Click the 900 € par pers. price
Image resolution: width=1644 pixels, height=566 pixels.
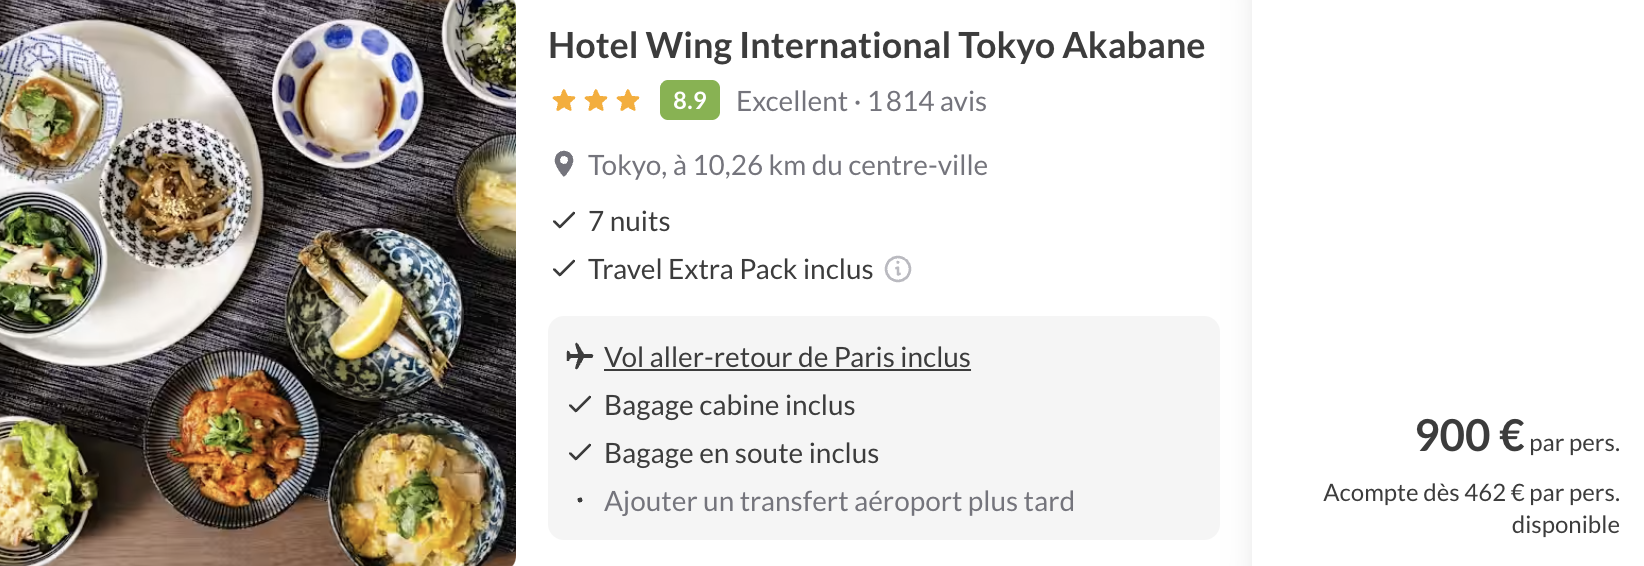point(1517,437)
